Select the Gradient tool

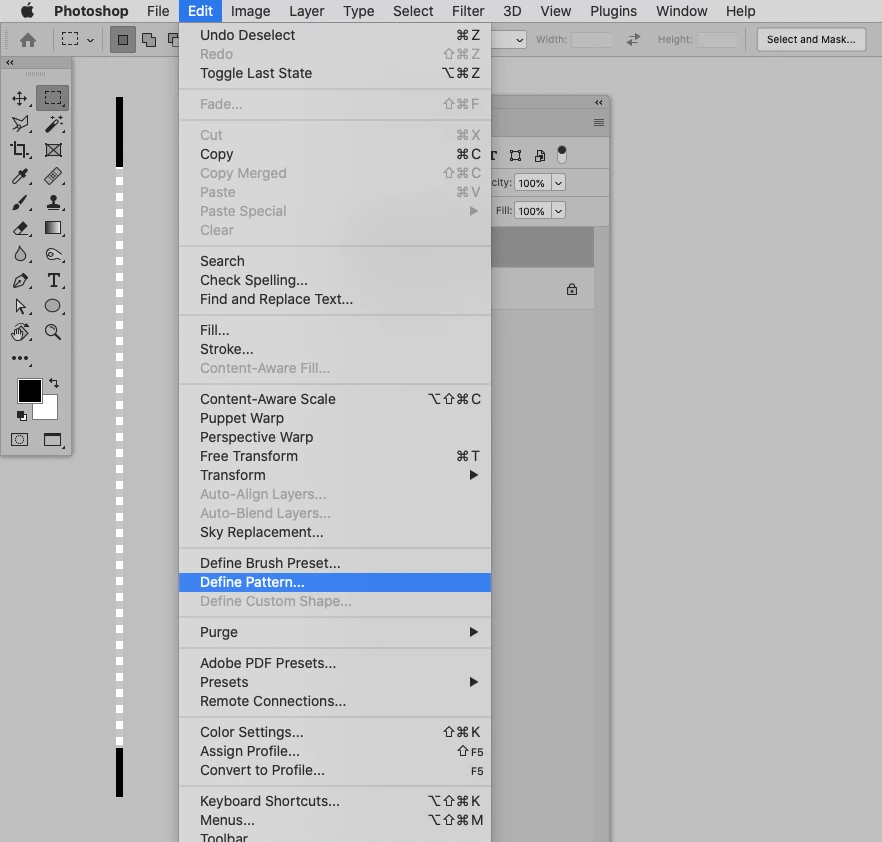(53, 228)
